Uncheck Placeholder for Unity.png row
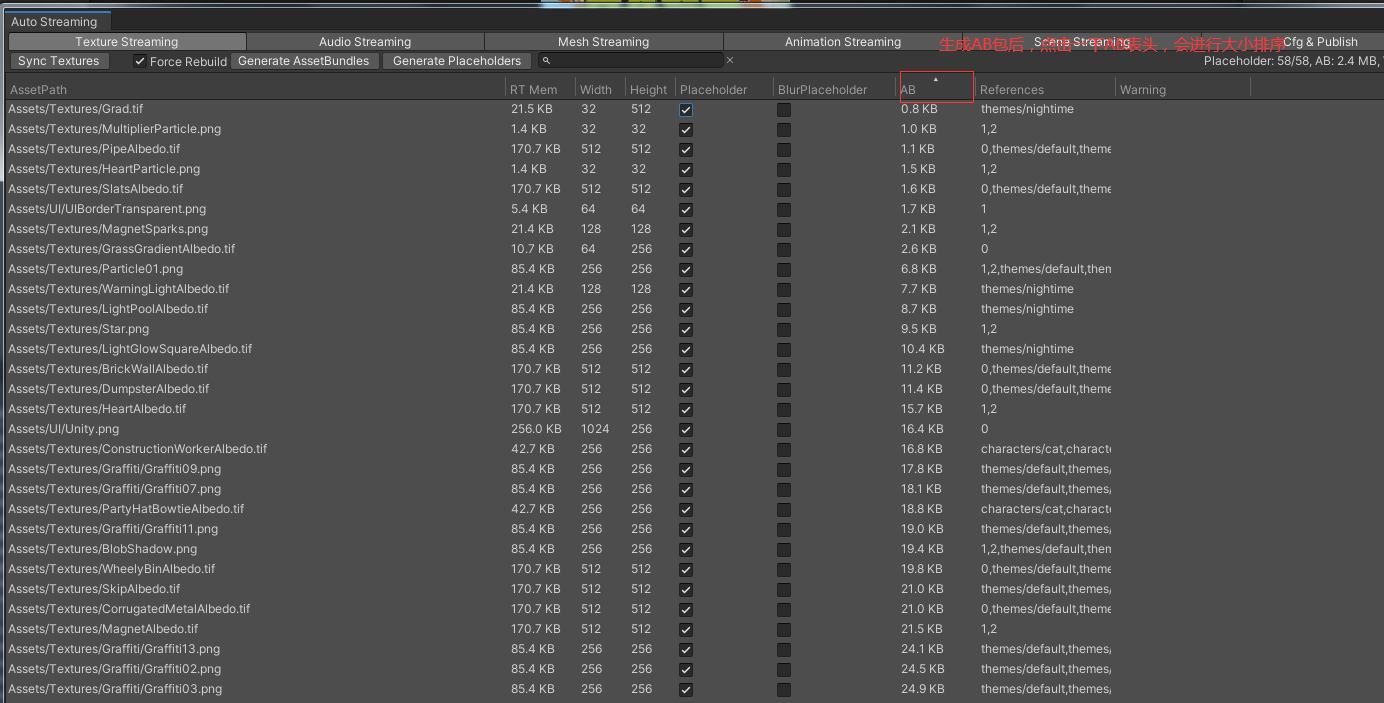 (686, 429)
